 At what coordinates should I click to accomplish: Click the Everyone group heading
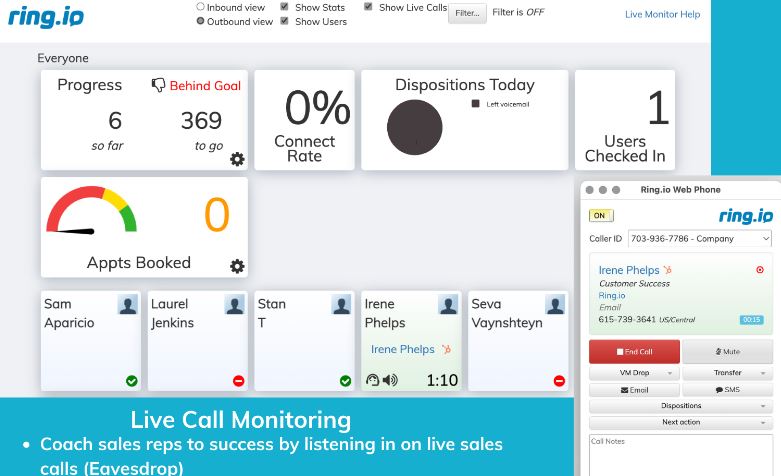(x=63, y=58)
